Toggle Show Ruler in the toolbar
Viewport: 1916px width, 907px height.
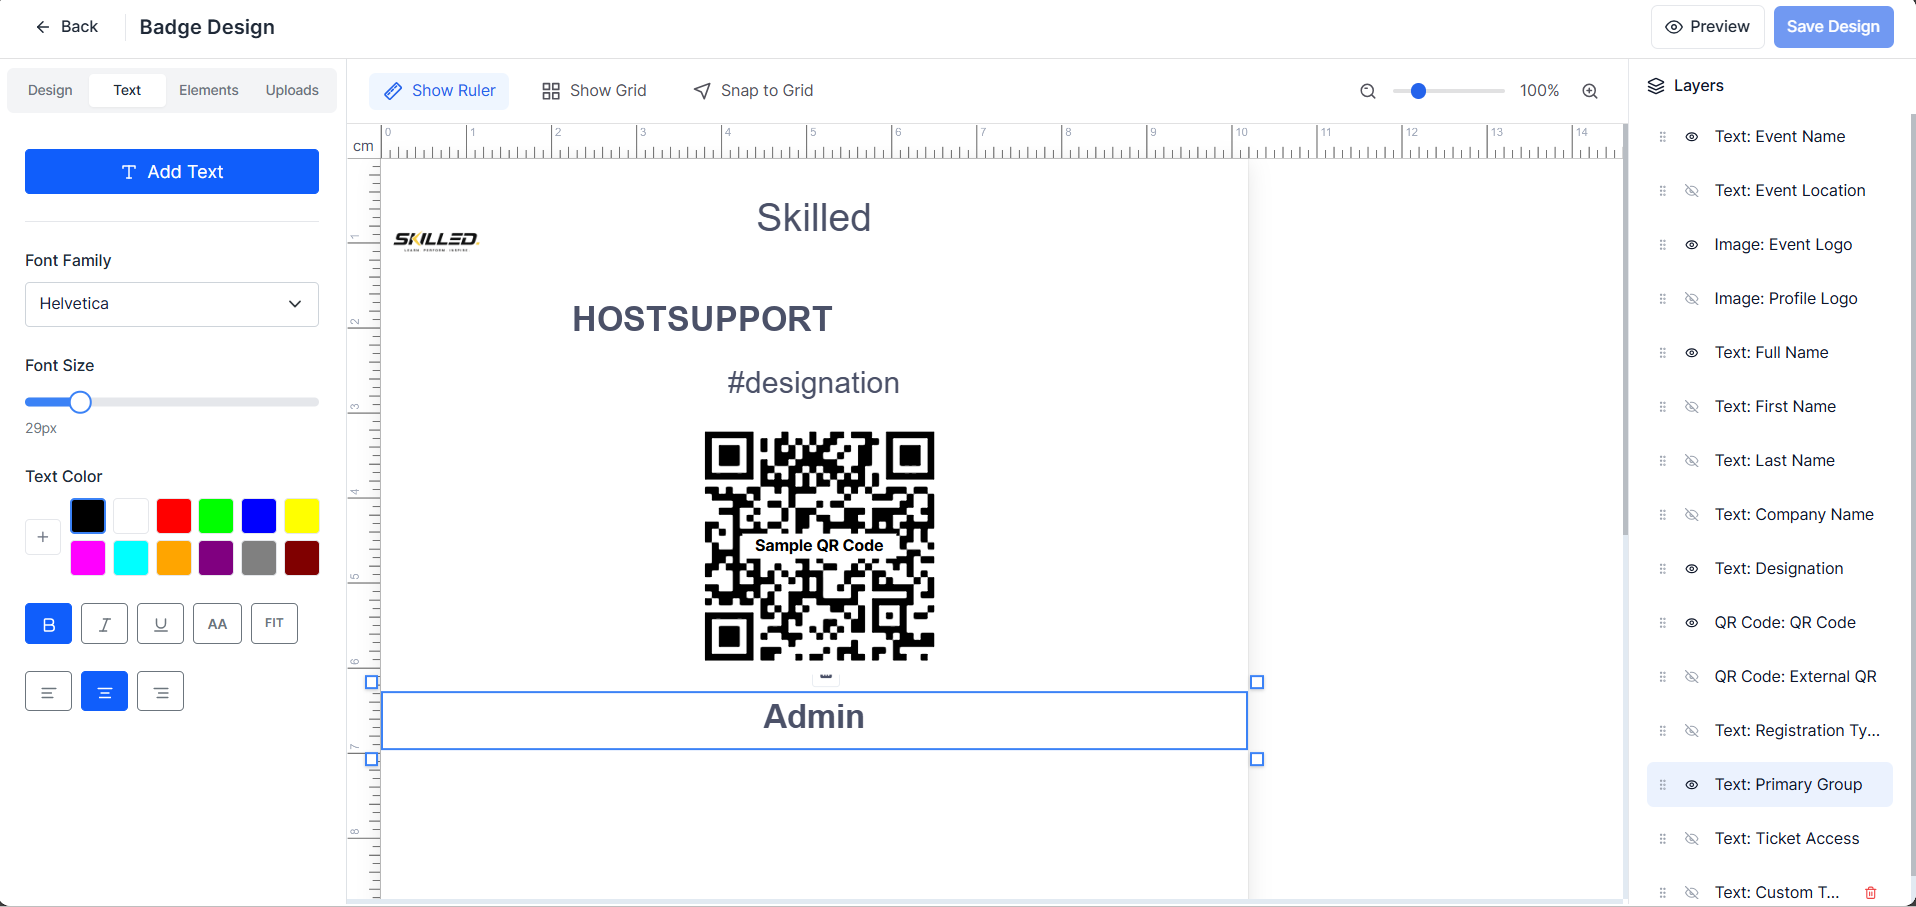[439, 91]
